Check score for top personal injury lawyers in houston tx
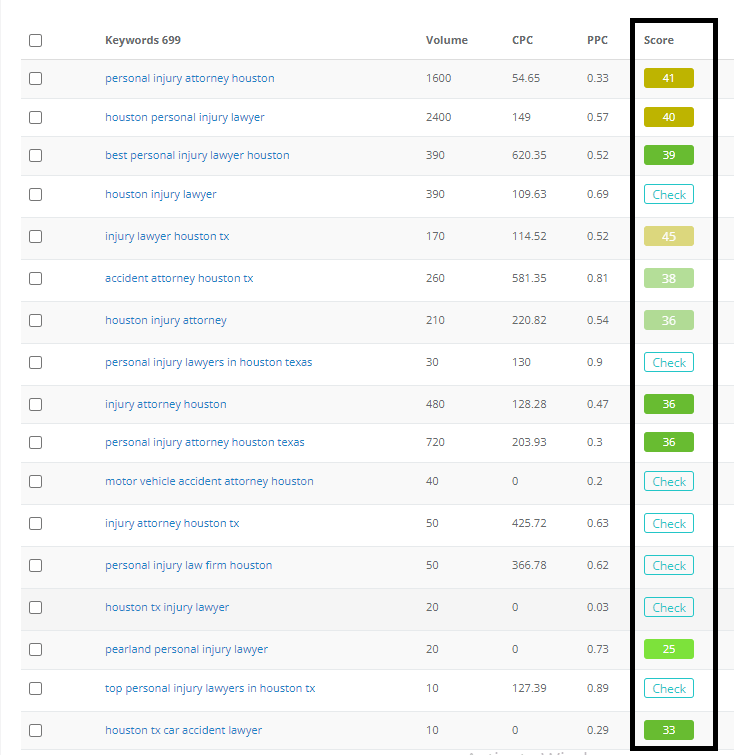Screen dimensions: 734x755 pos(668,689)
